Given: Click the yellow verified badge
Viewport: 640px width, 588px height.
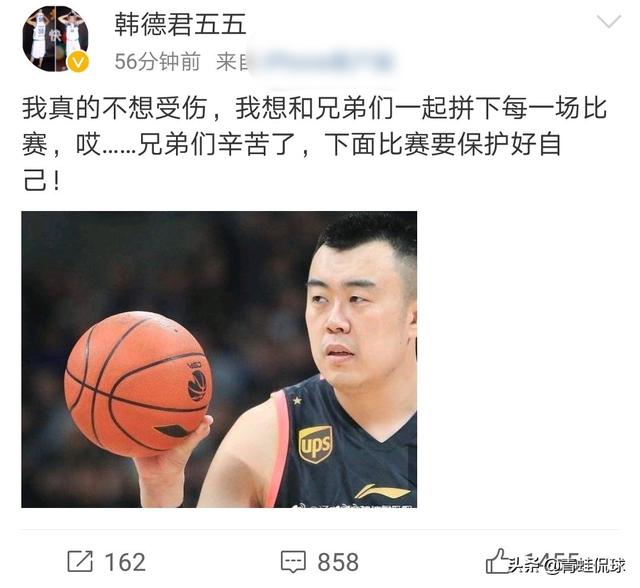Looking at the screenshot, I should pyautogui.click(x=77, y=62).
